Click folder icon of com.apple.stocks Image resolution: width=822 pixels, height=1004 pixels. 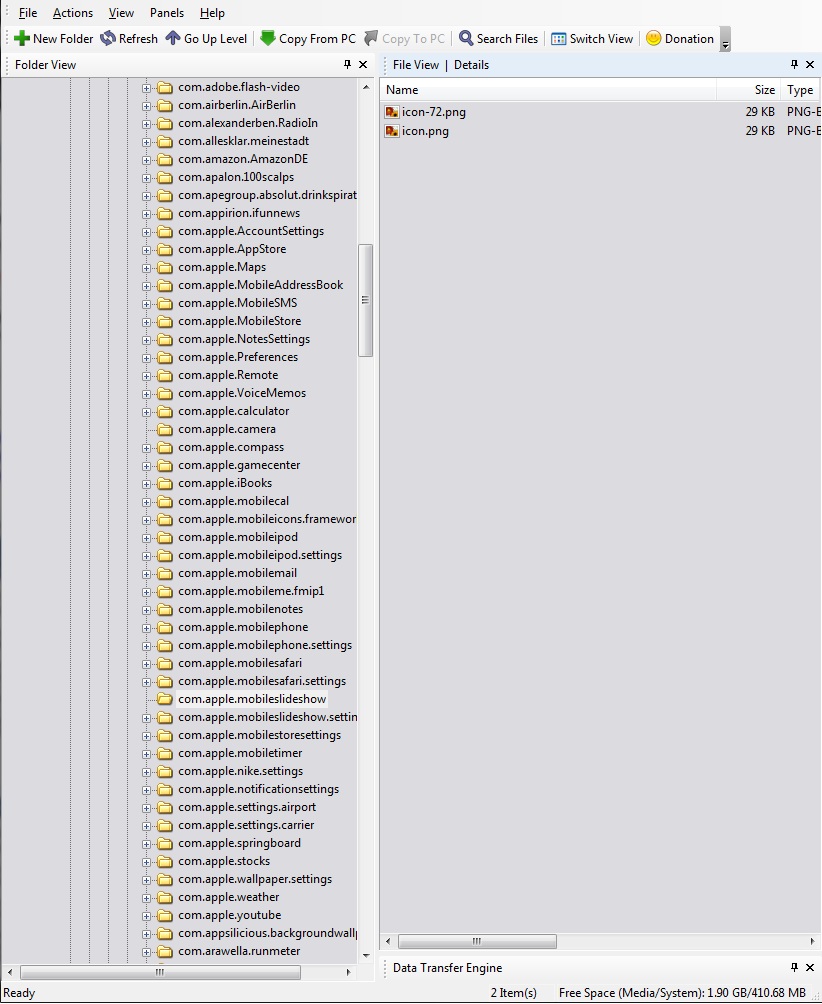coord(165,861)
